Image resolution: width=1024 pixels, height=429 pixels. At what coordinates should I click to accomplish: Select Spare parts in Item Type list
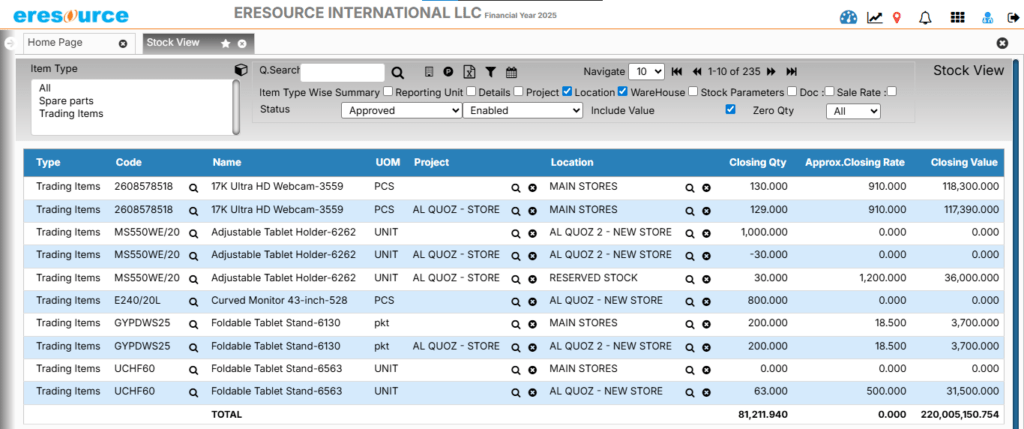(66, 101)
